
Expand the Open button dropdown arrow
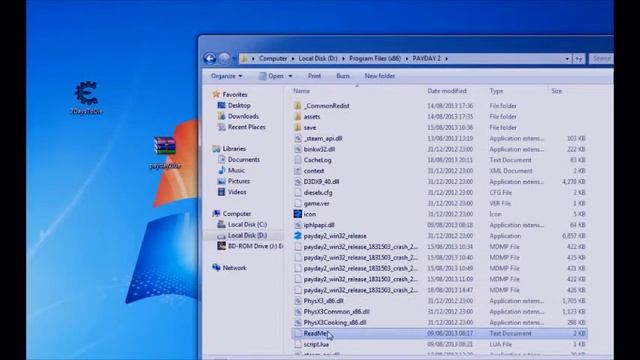click(290, 76)
